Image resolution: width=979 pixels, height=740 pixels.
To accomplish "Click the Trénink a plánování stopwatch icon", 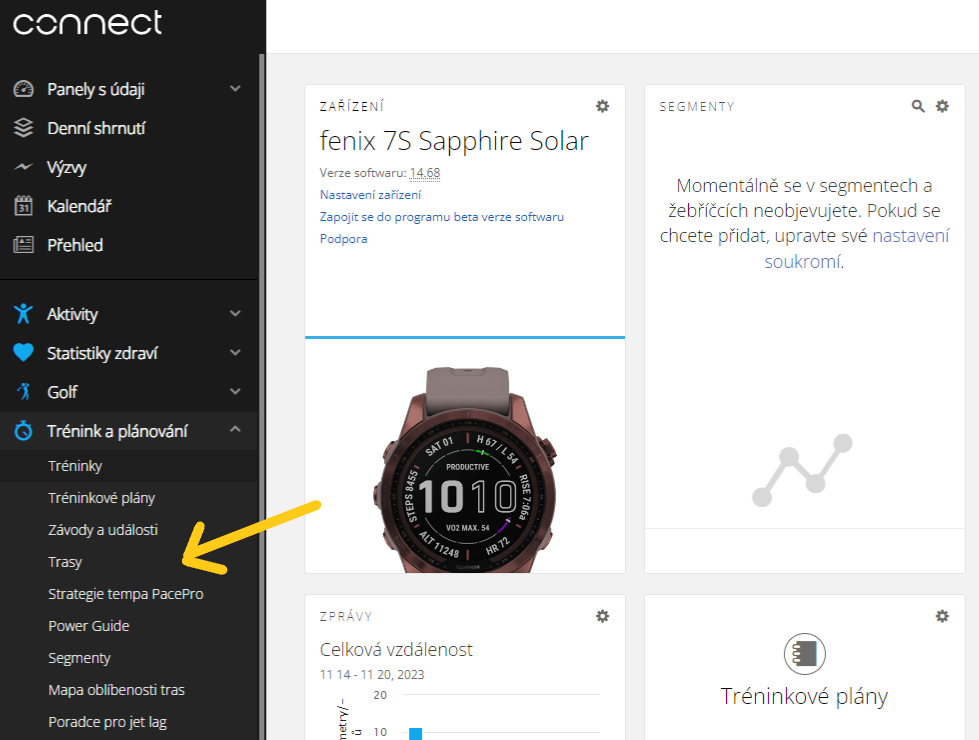I will pyautogui.click(x=24, y=431).
